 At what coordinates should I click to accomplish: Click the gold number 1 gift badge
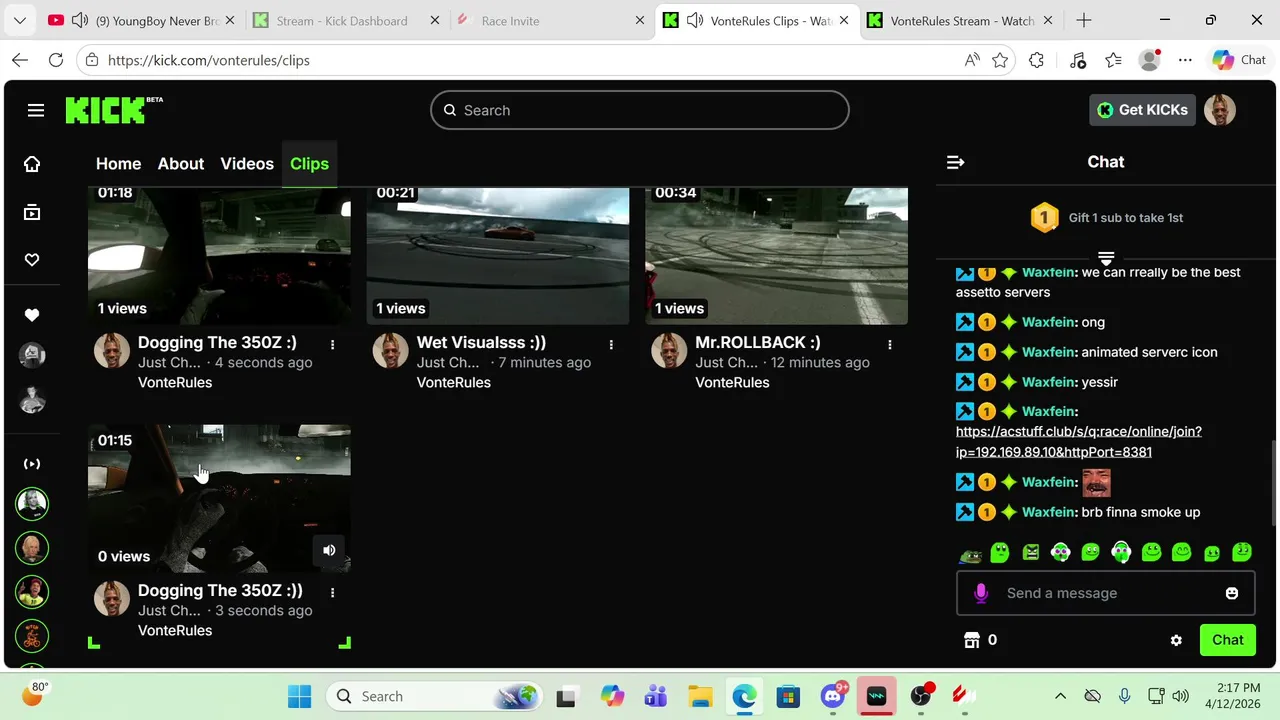1044,217
